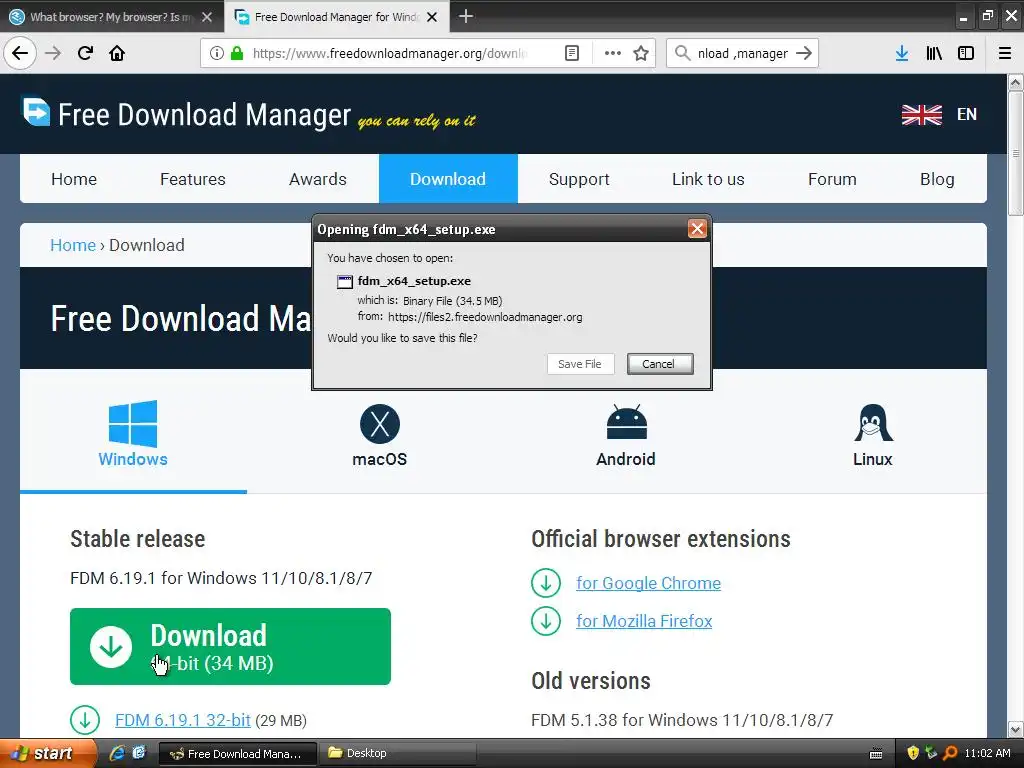The height and width of the screenshot is (768, 1024).
Task: Open the Forum navigation item
Action: pos(832,179)
